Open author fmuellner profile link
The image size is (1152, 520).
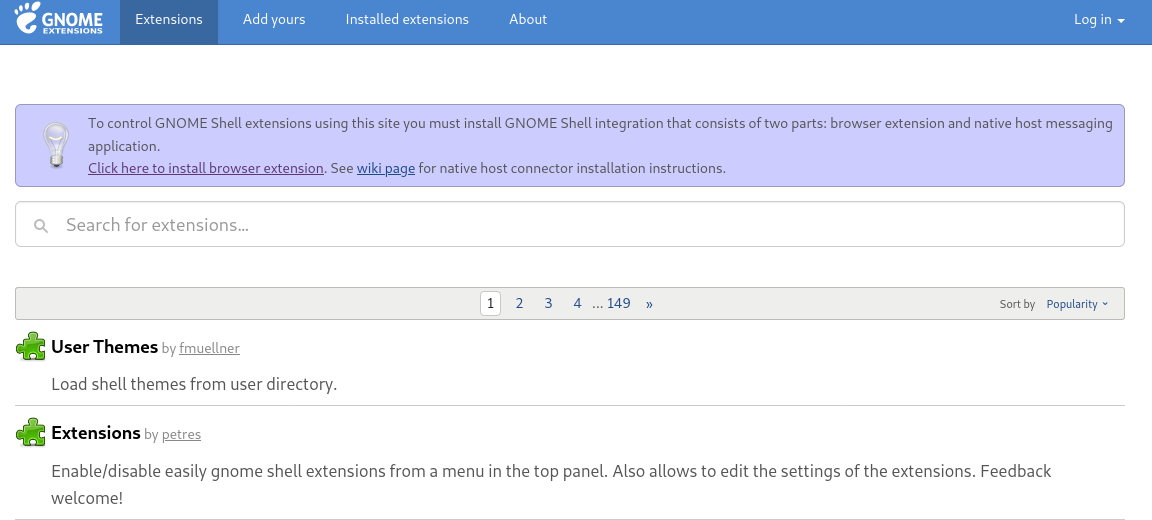(x=209, y=348)
